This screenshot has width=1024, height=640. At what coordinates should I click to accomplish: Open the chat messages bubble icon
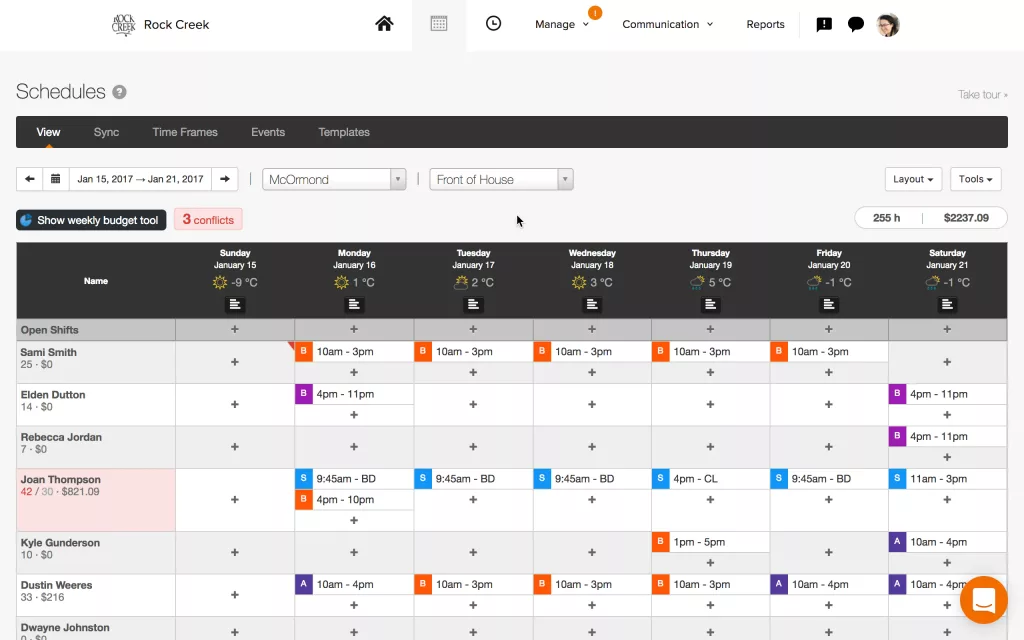(x=856, y=25)
